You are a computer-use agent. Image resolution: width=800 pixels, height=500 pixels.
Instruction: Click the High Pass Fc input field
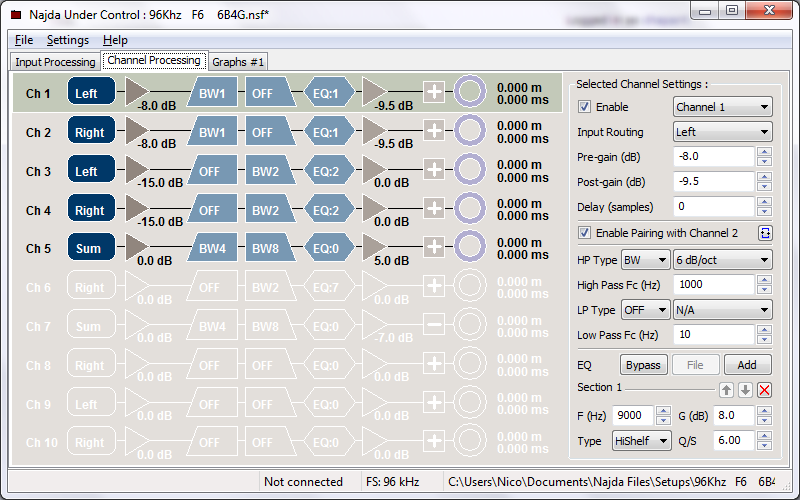coord(714,285)
